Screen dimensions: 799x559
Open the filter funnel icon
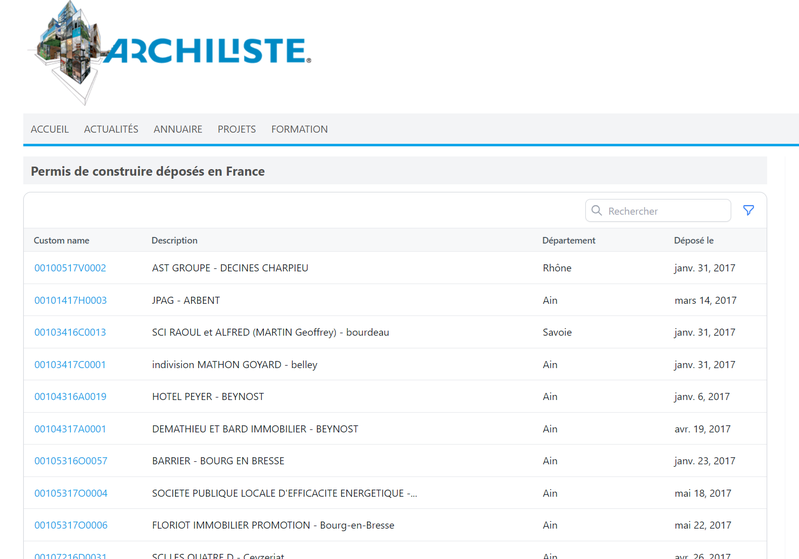point(748,210)
